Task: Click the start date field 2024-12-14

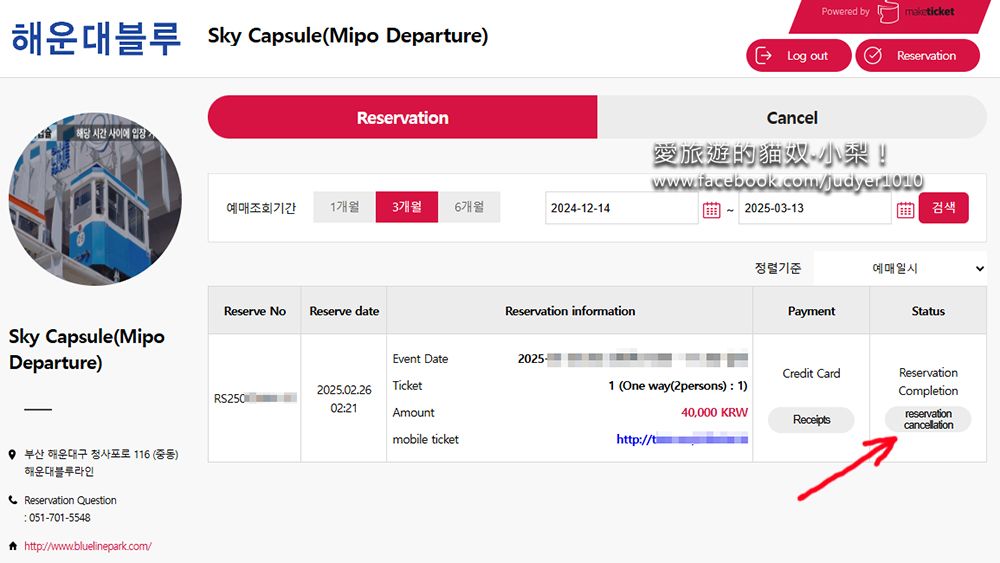Action: coord(622,208)
